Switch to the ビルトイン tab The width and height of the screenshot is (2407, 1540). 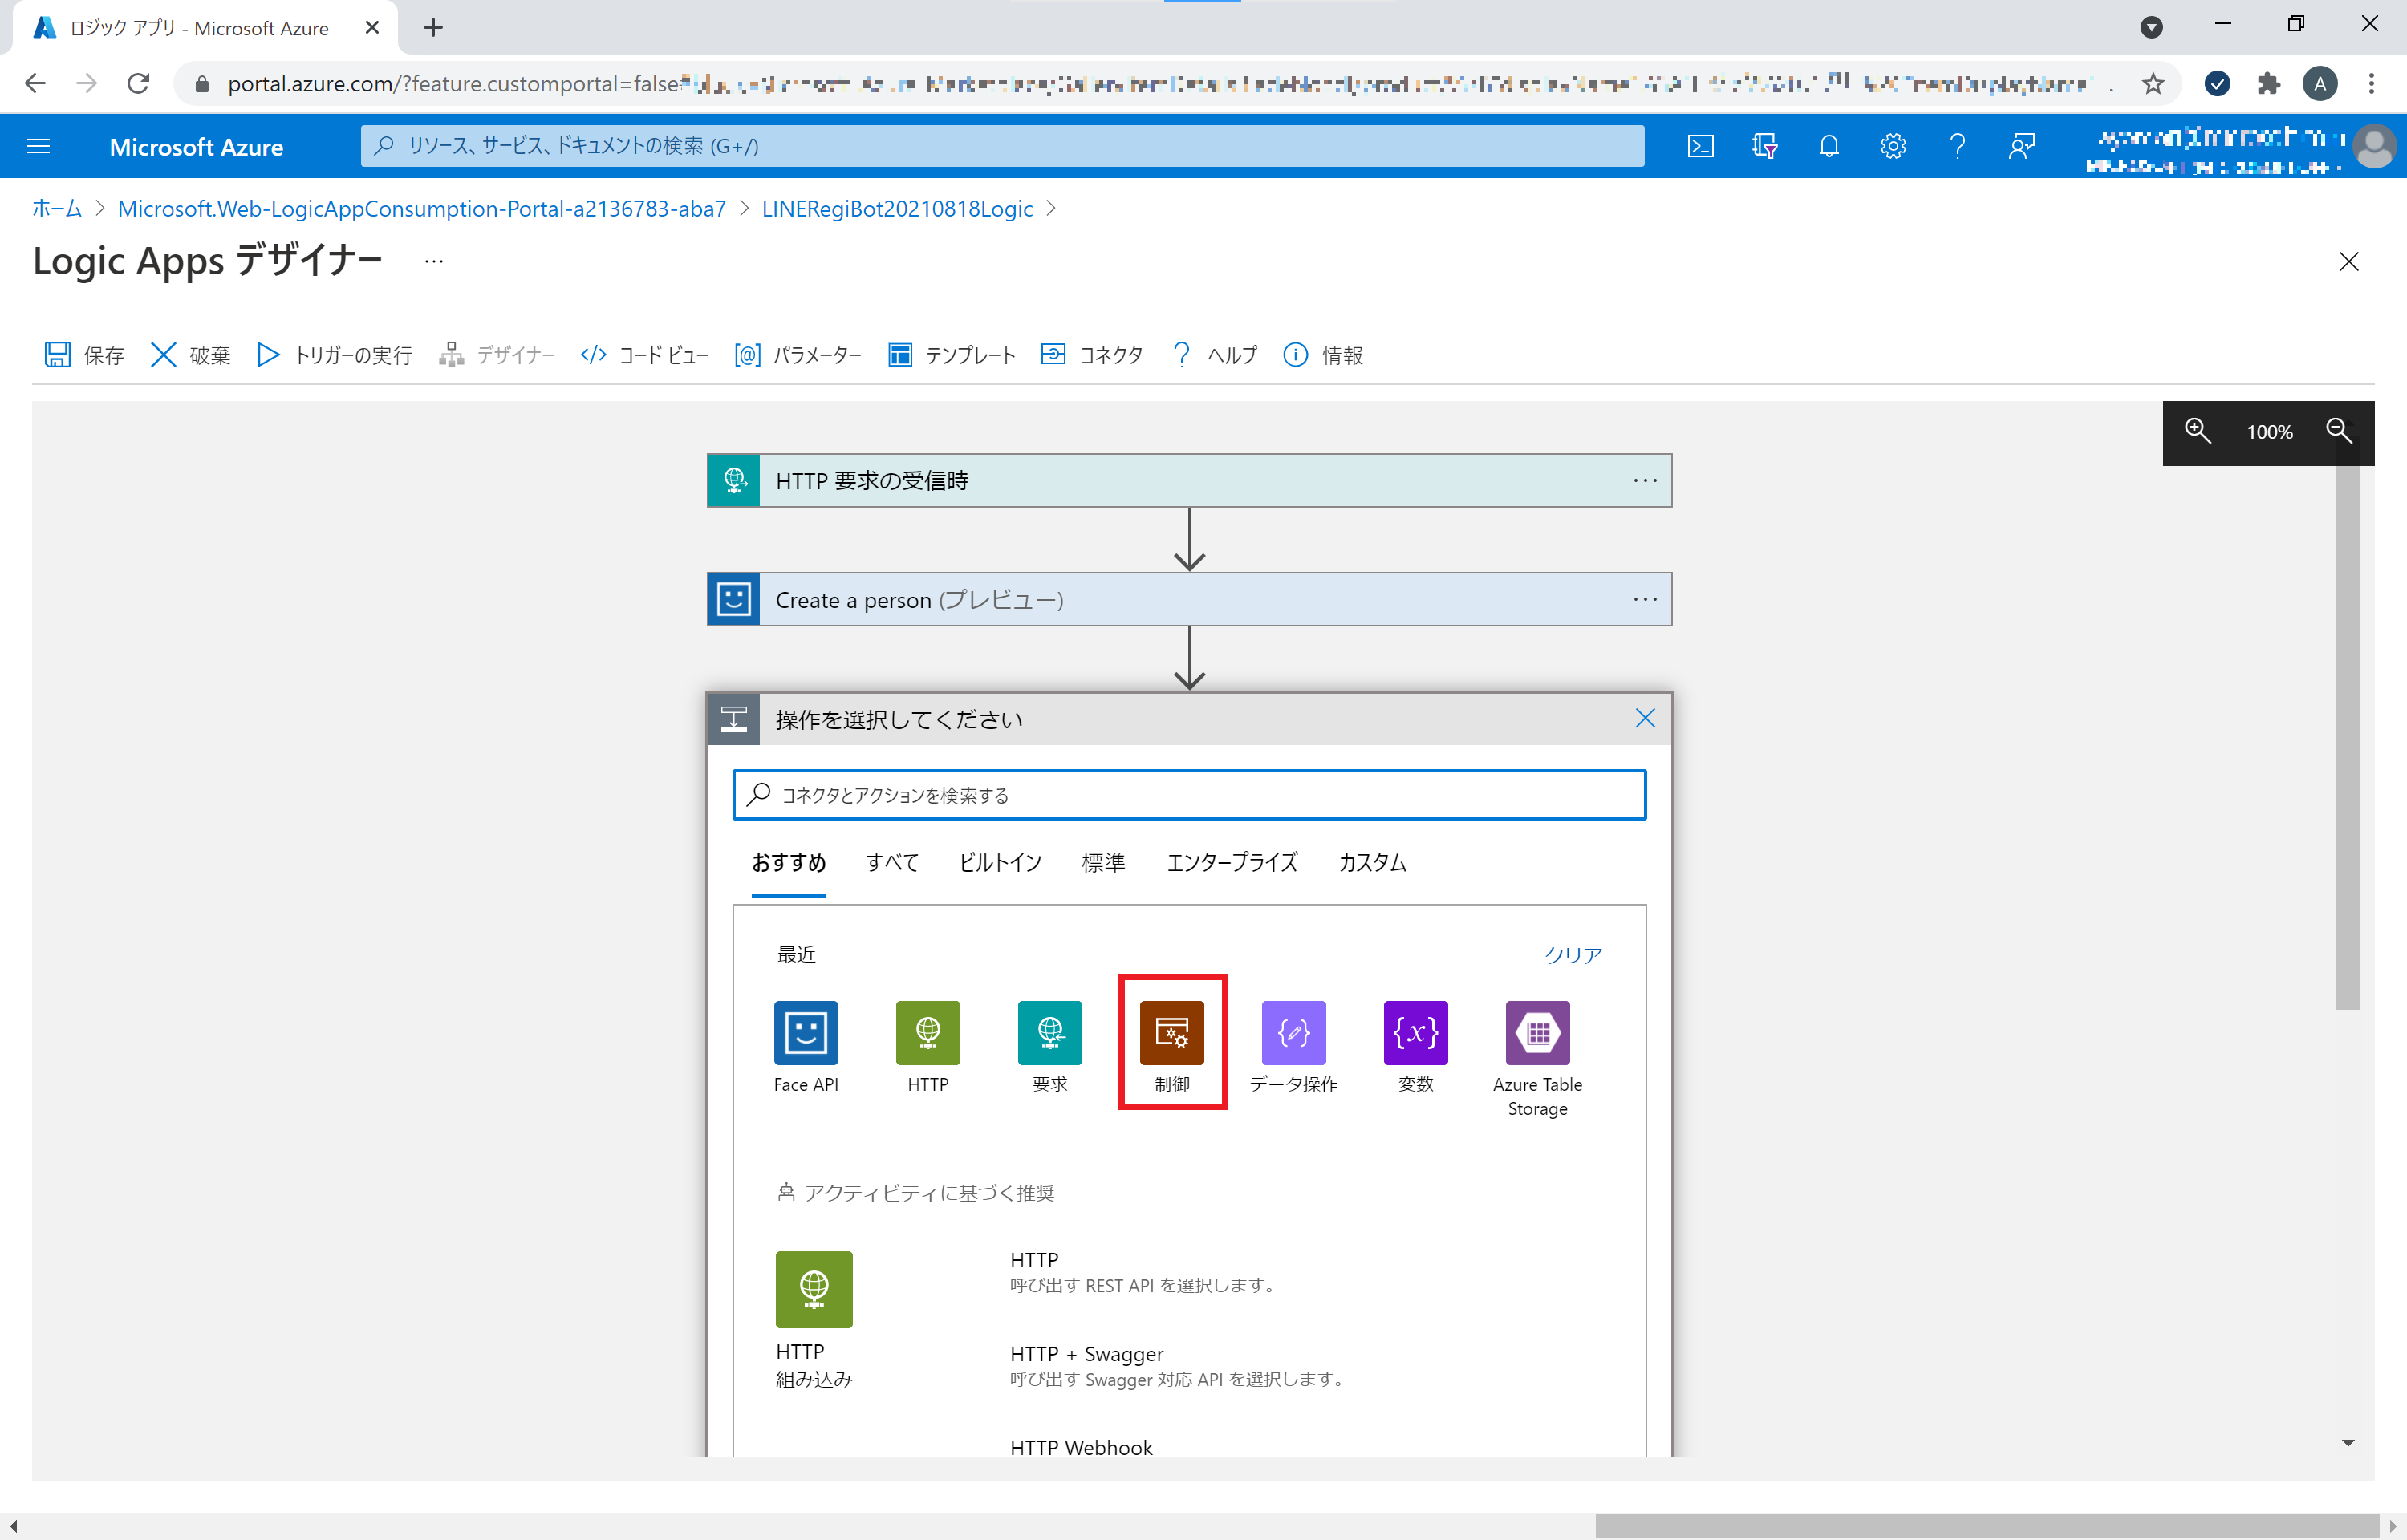click(x=999, y=862)
